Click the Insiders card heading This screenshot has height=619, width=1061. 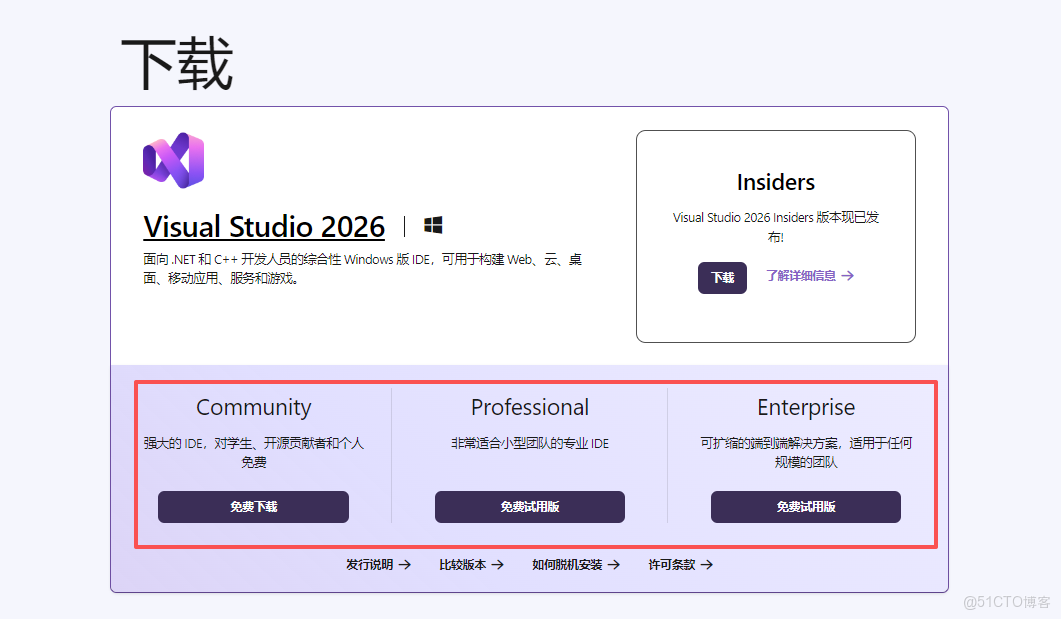click(x=775, y=182)
